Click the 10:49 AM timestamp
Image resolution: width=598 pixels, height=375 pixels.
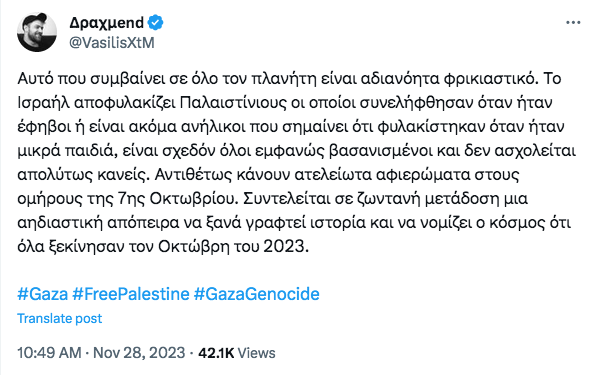click(49, 353)
